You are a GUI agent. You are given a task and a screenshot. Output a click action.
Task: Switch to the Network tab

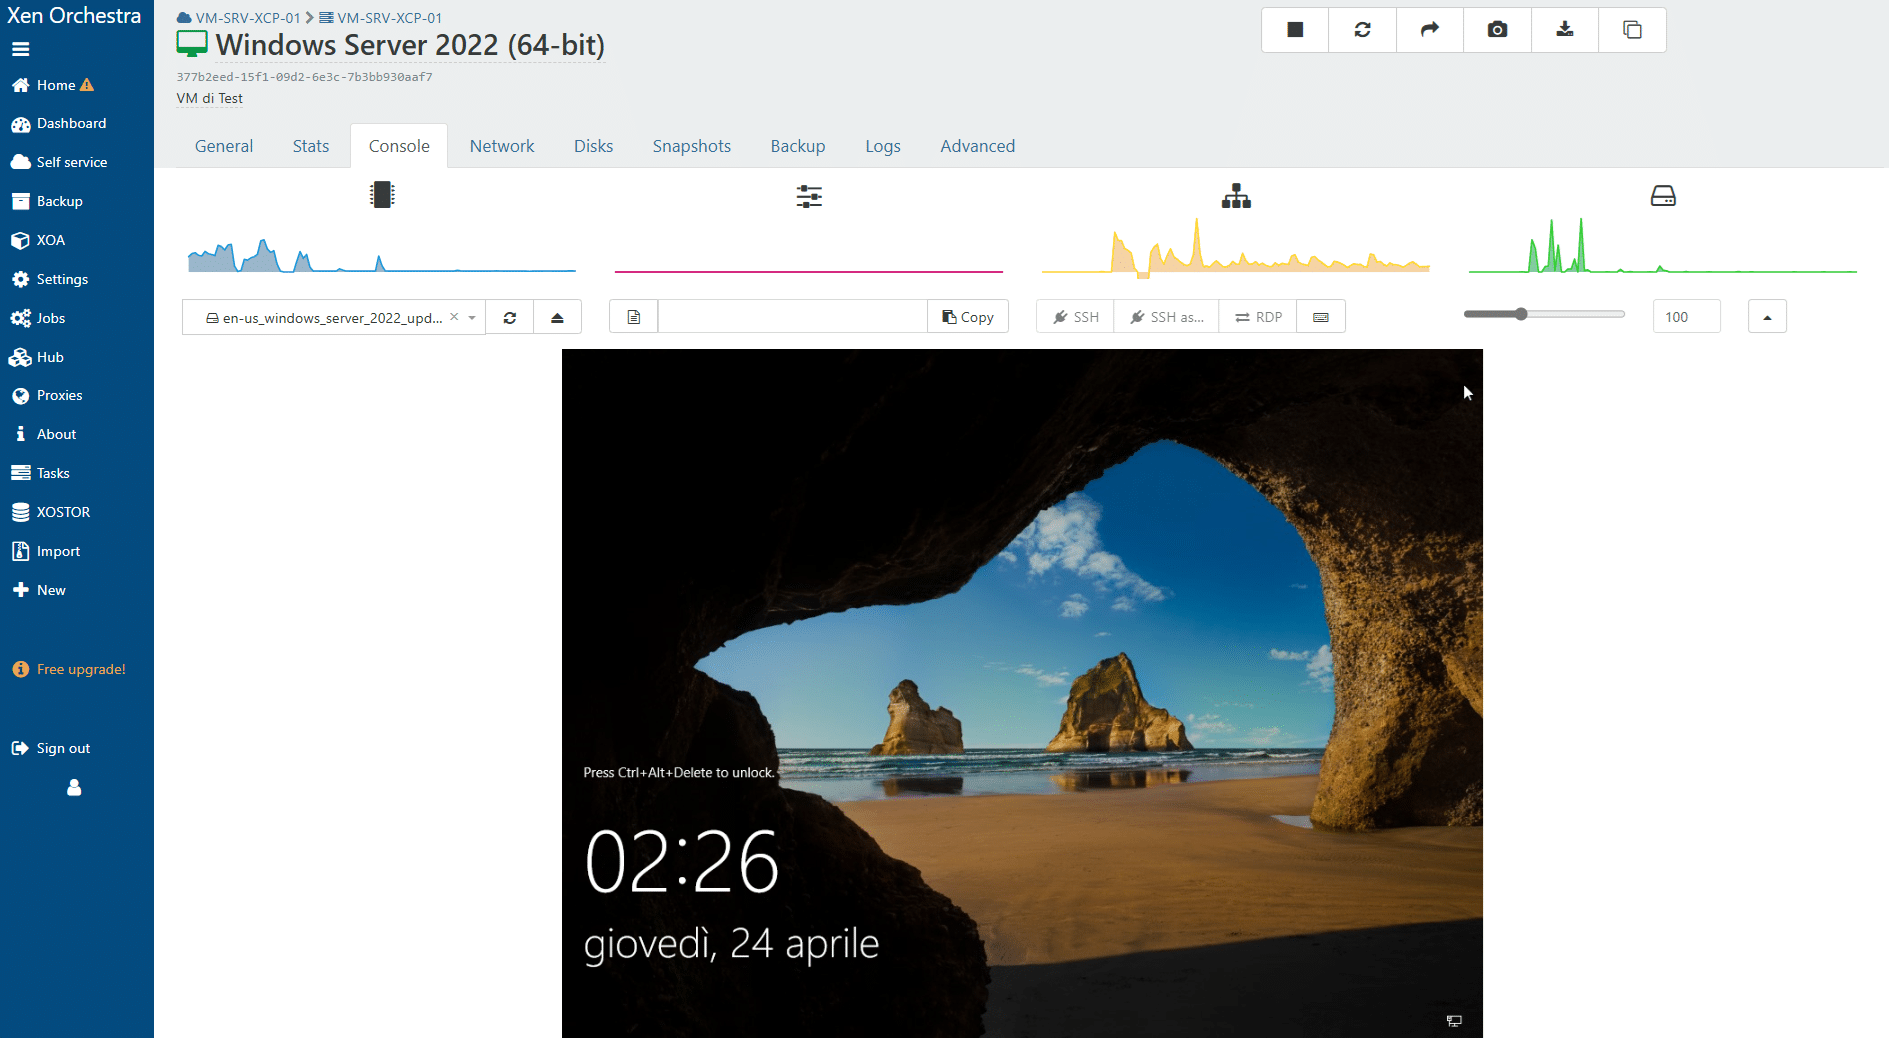tap(502, 146)
